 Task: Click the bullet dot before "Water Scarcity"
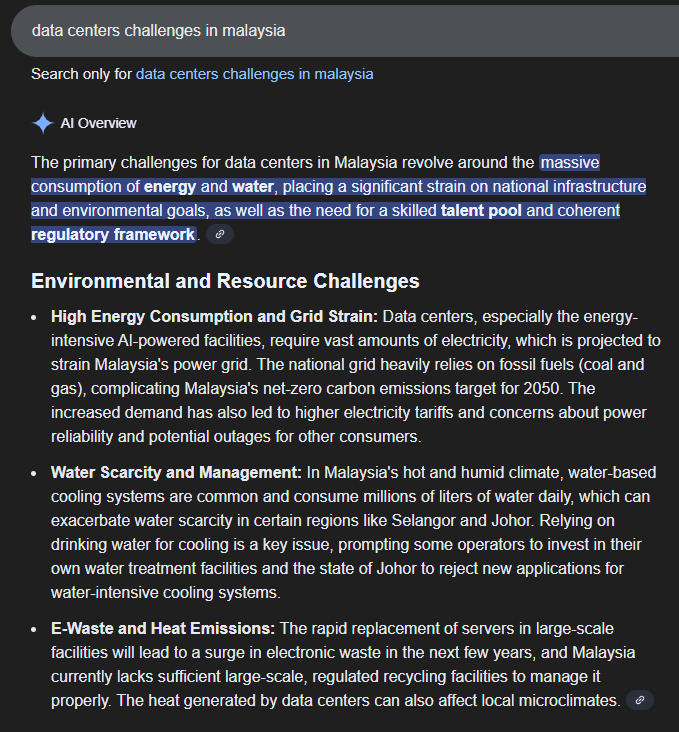coord(36,472)
